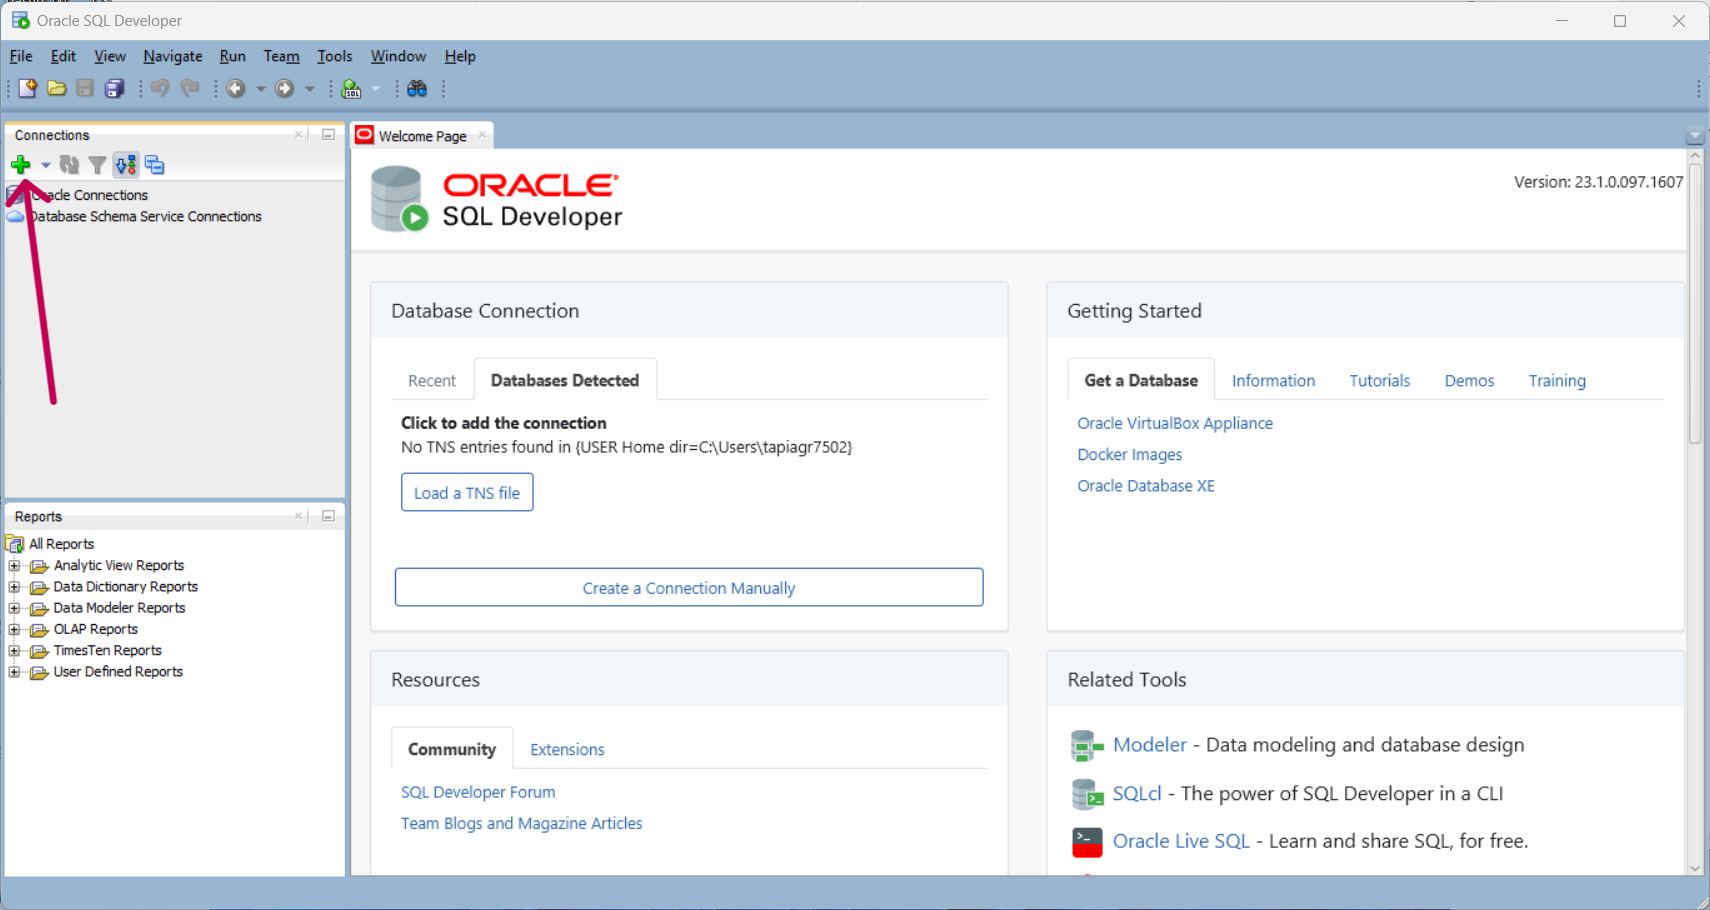
Task: Click the Forward navigation arrow icon
Action: [285, 89]
